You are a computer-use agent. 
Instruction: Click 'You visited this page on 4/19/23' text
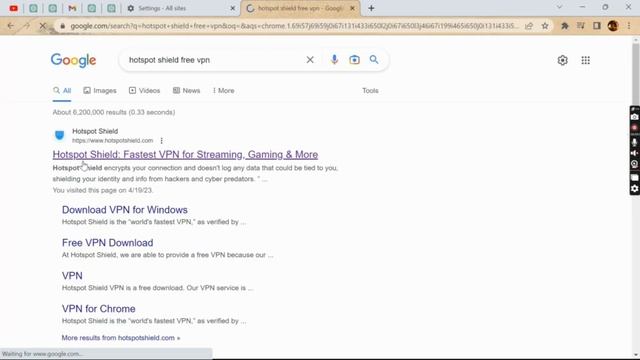103,190
